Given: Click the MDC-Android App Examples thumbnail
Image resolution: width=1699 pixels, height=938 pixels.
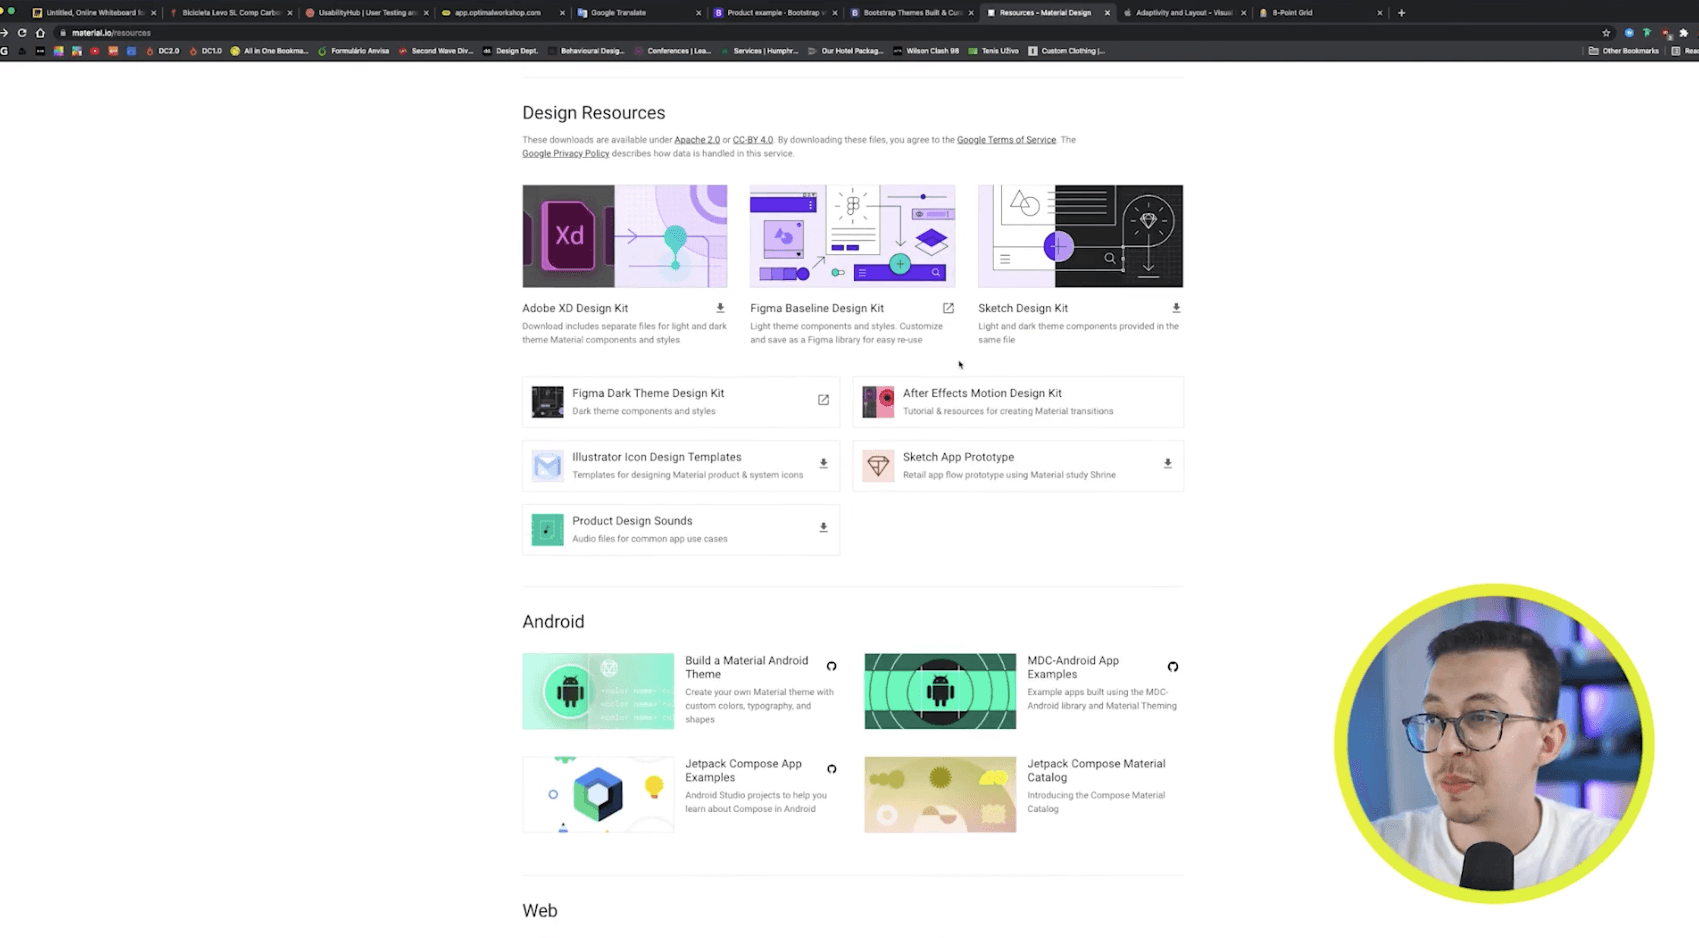Looking at the screenshot, I should point(940,691).
